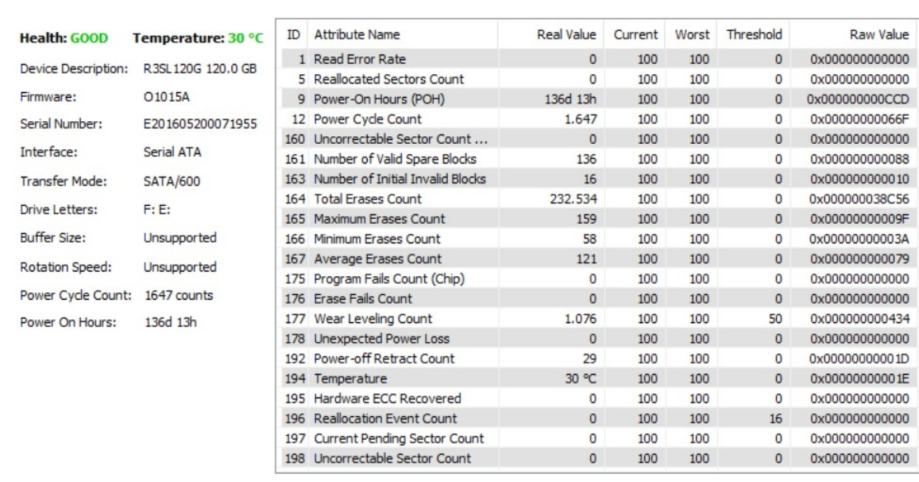Screen dimensions: 919x482
Task: Click the Uncorrectable Sector Count row, ID 198
Action: [x=598, y=458]
